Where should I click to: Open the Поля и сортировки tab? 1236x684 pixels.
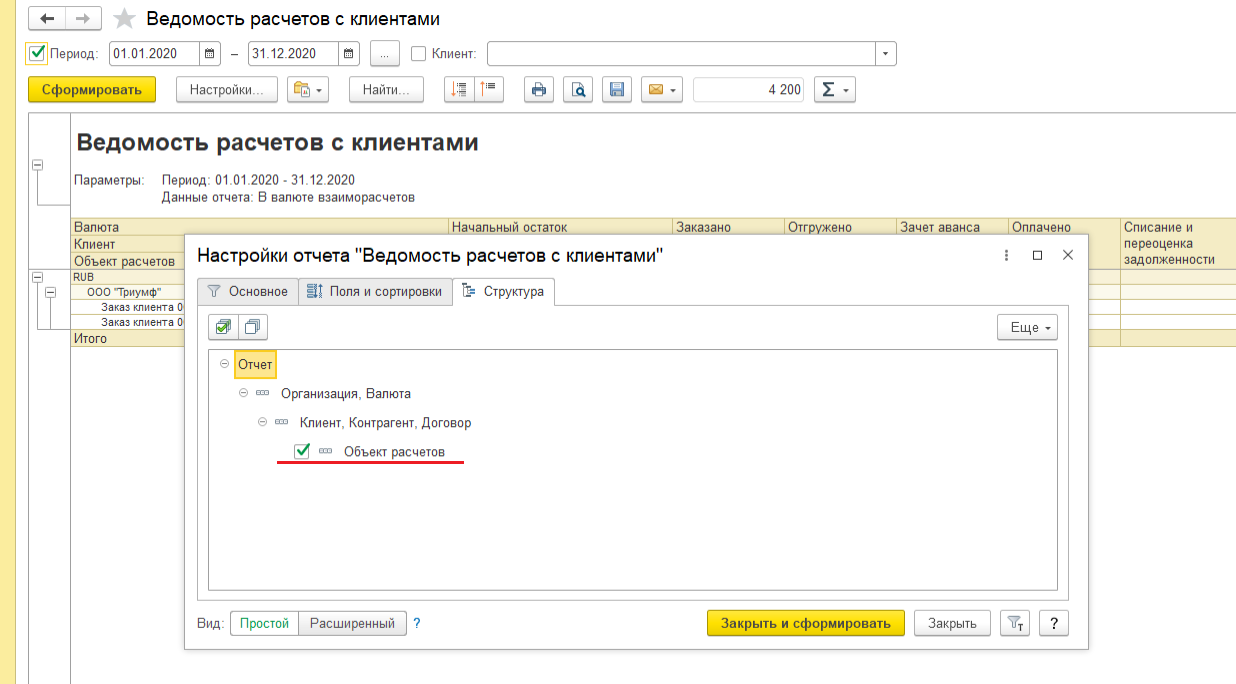click(374, 291)
